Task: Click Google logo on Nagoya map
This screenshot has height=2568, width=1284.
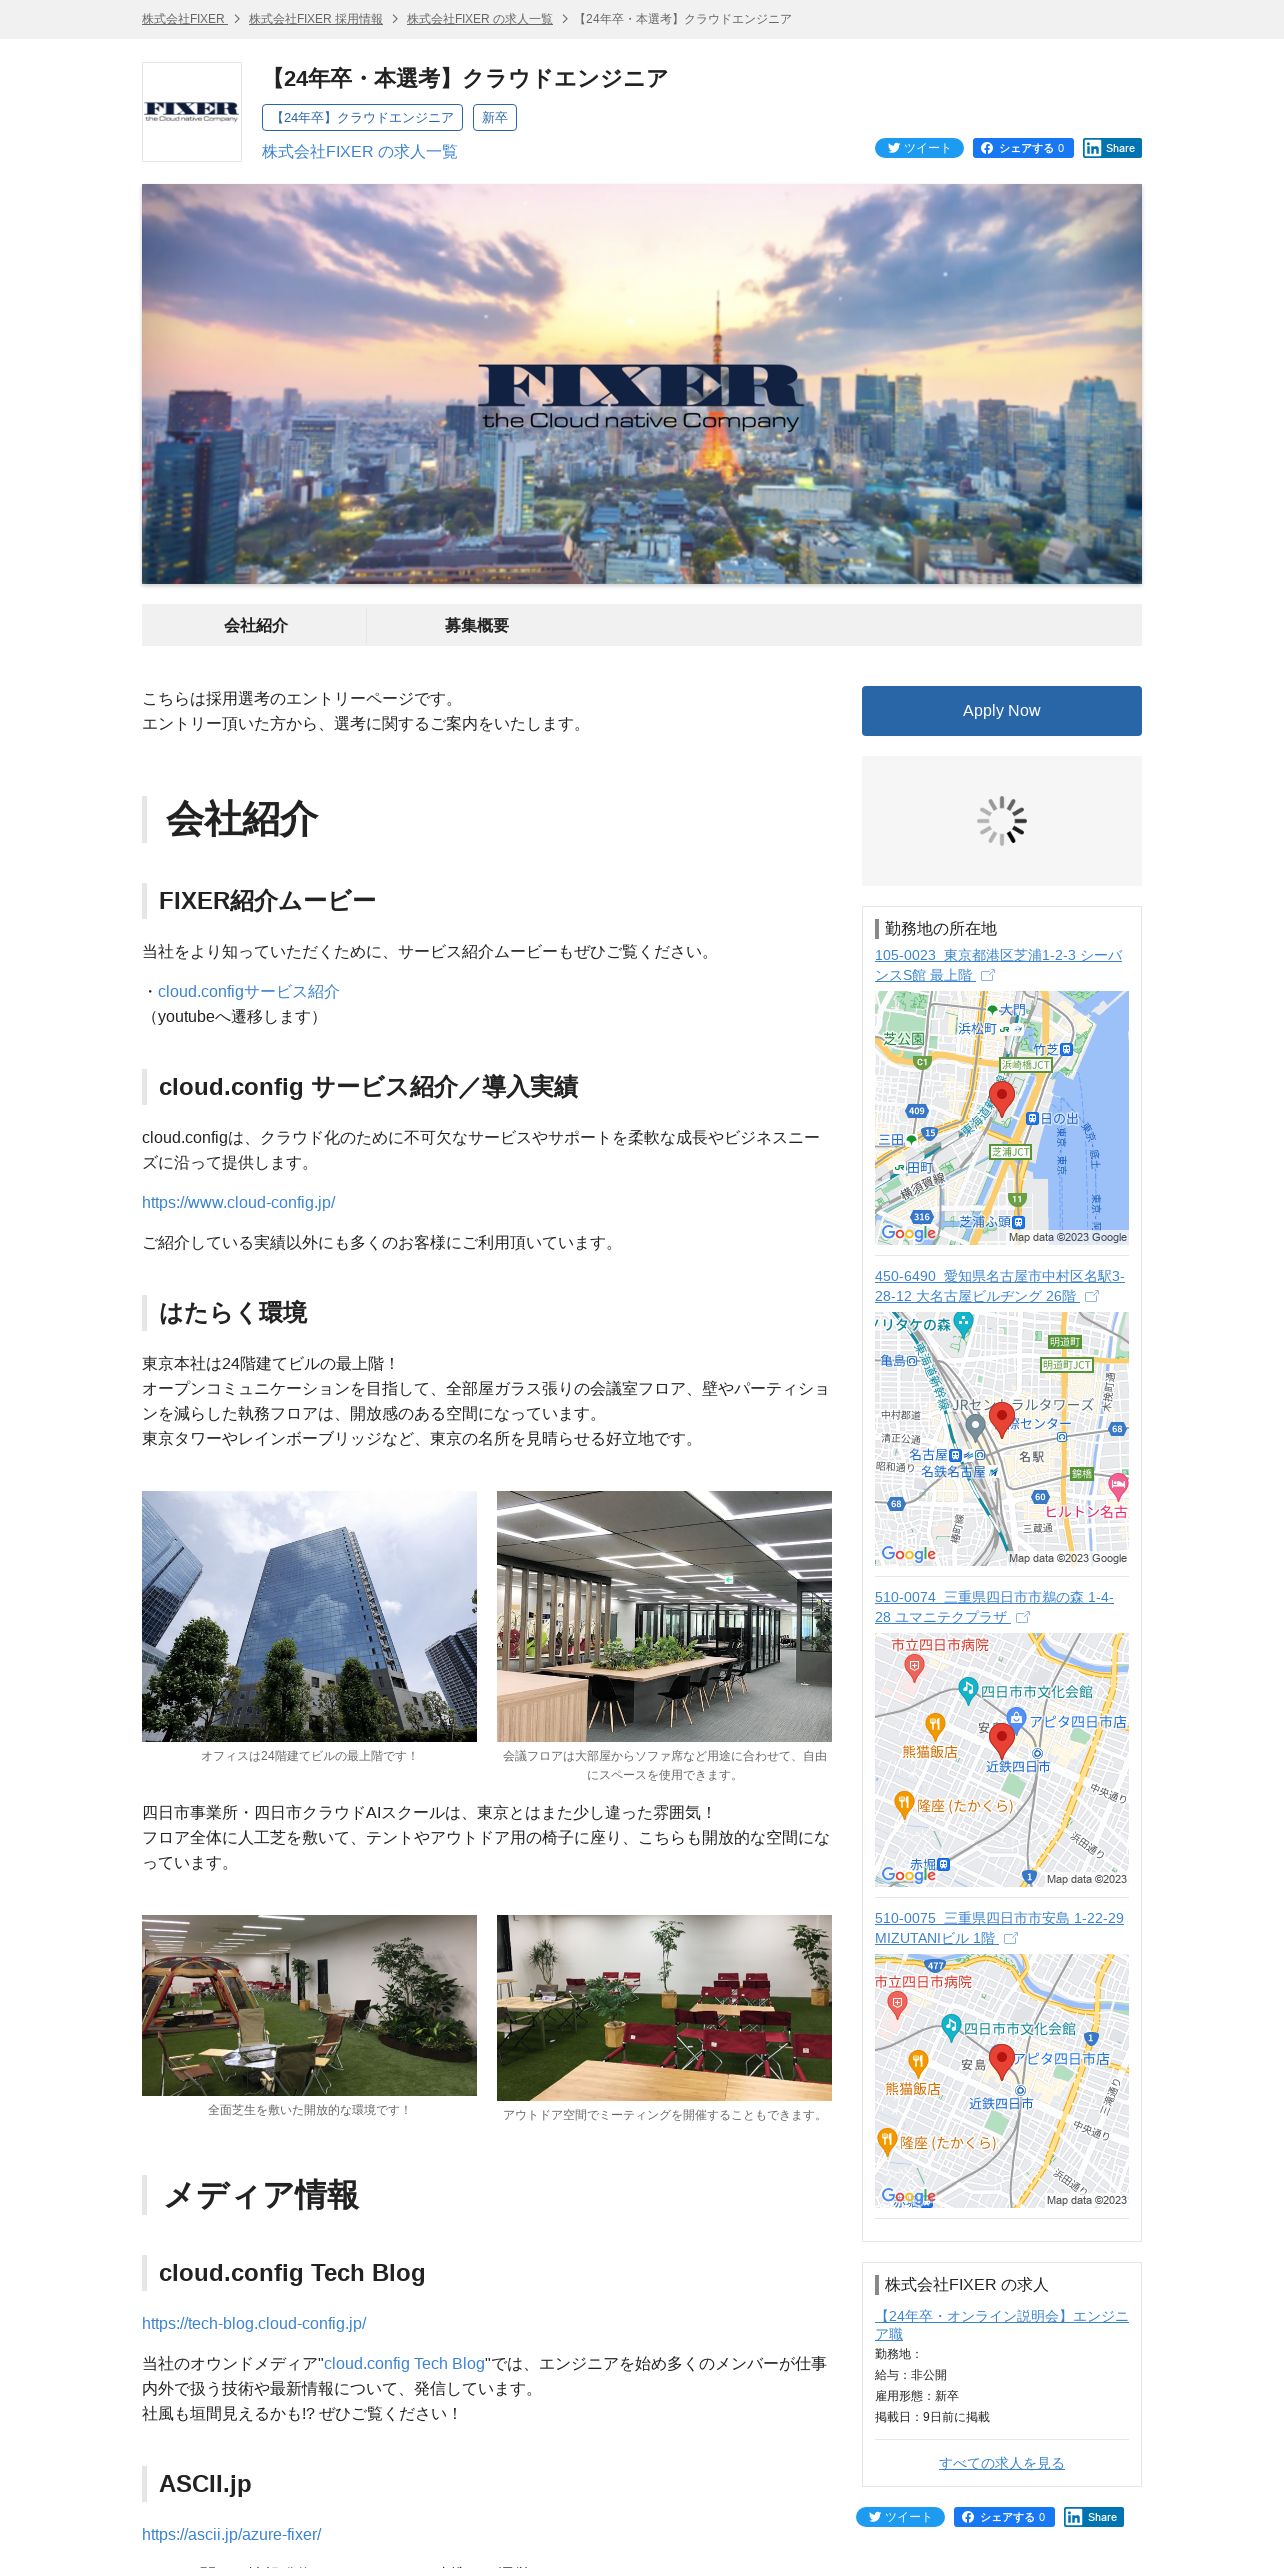Action: tap(909, 1554)
